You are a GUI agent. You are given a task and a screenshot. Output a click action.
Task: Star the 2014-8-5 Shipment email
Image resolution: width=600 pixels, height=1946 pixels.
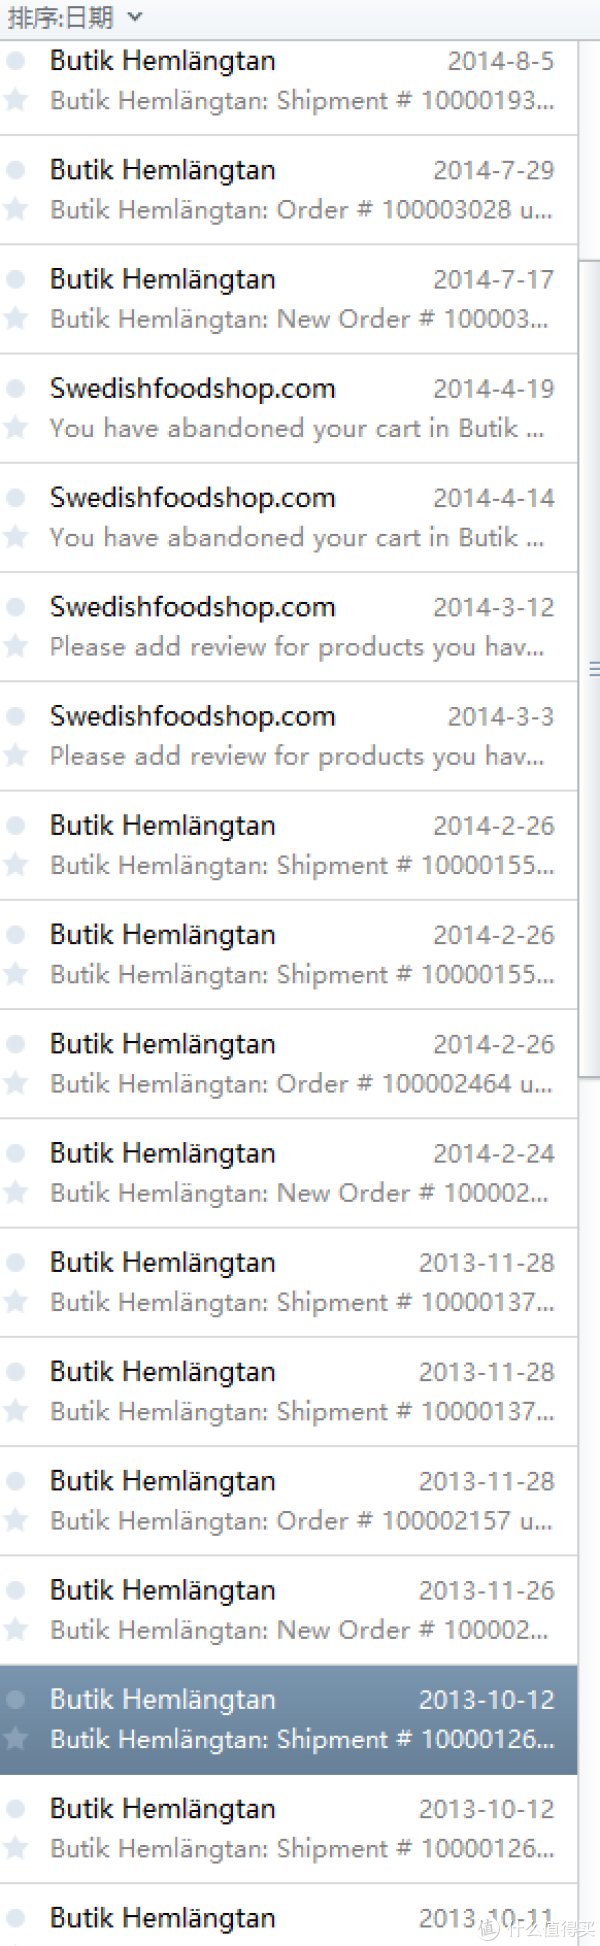(15, 99)
